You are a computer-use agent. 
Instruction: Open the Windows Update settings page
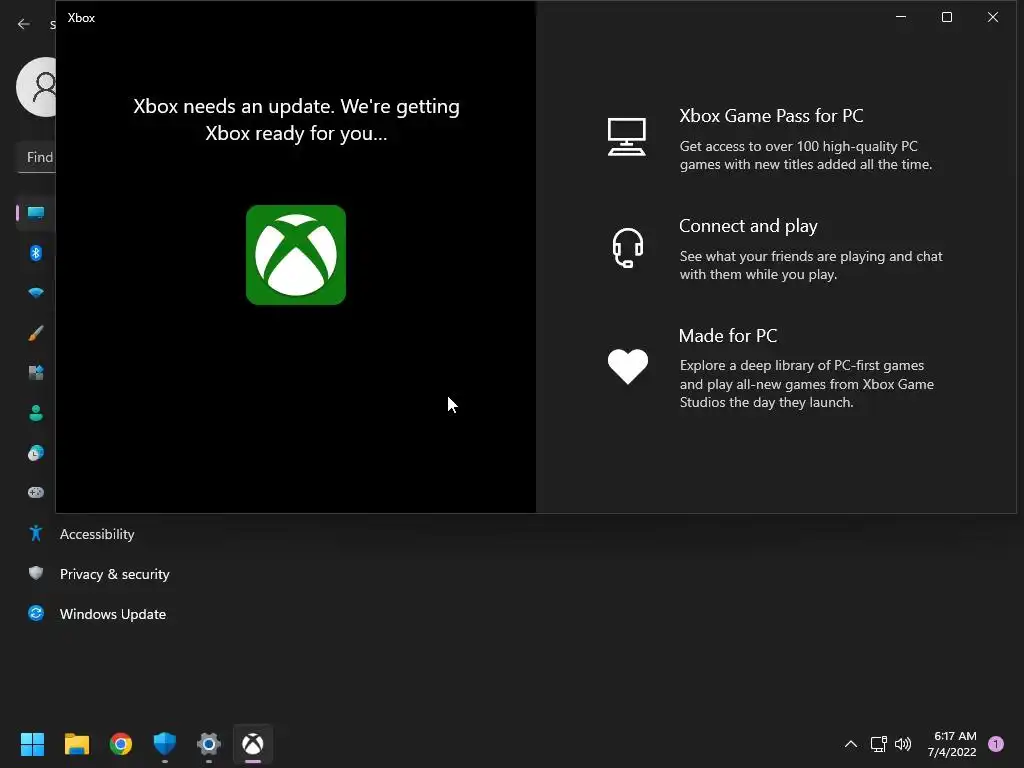tap(112, 614)
